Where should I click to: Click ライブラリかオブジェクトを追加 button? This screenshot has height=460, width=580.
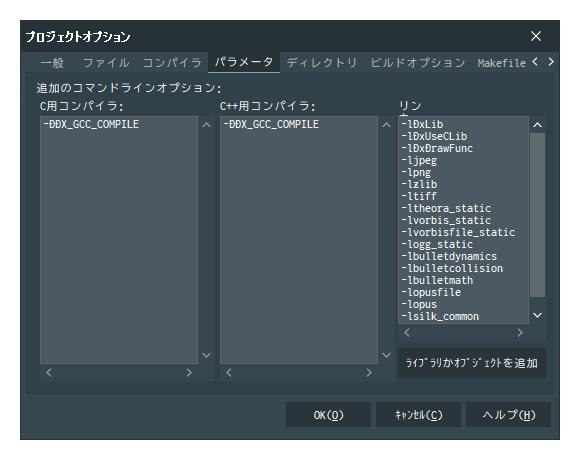[x=472, y=363]
